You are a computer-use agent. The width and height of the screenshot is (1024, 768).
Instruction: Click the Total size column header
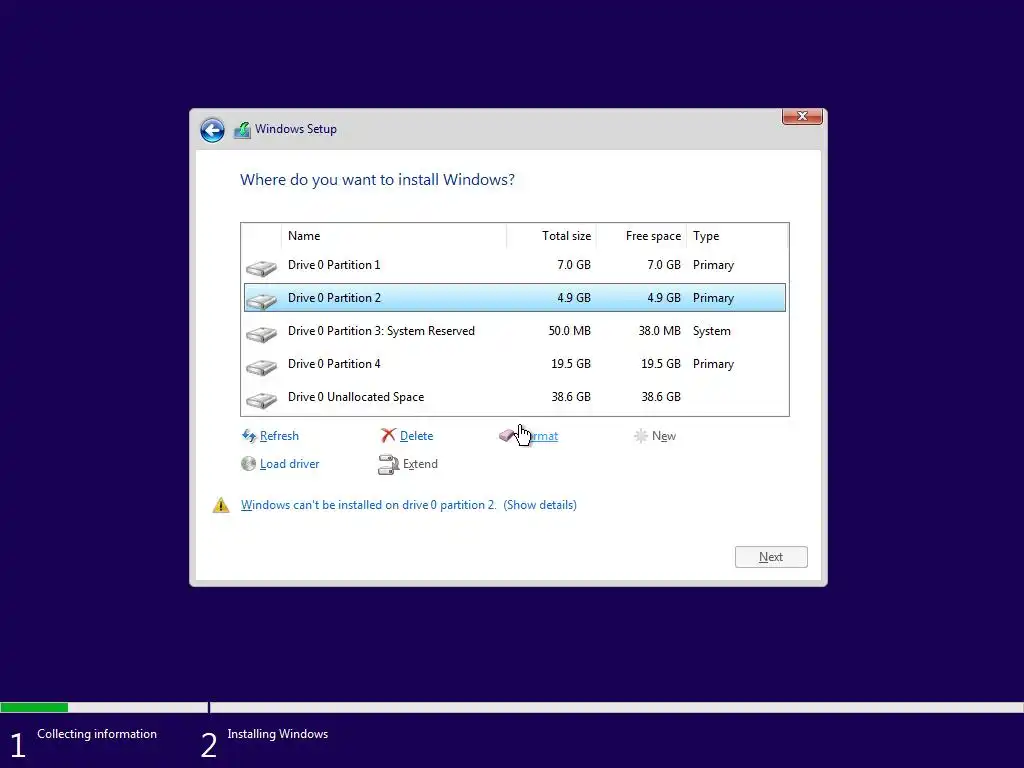click(x=551, y=236)
